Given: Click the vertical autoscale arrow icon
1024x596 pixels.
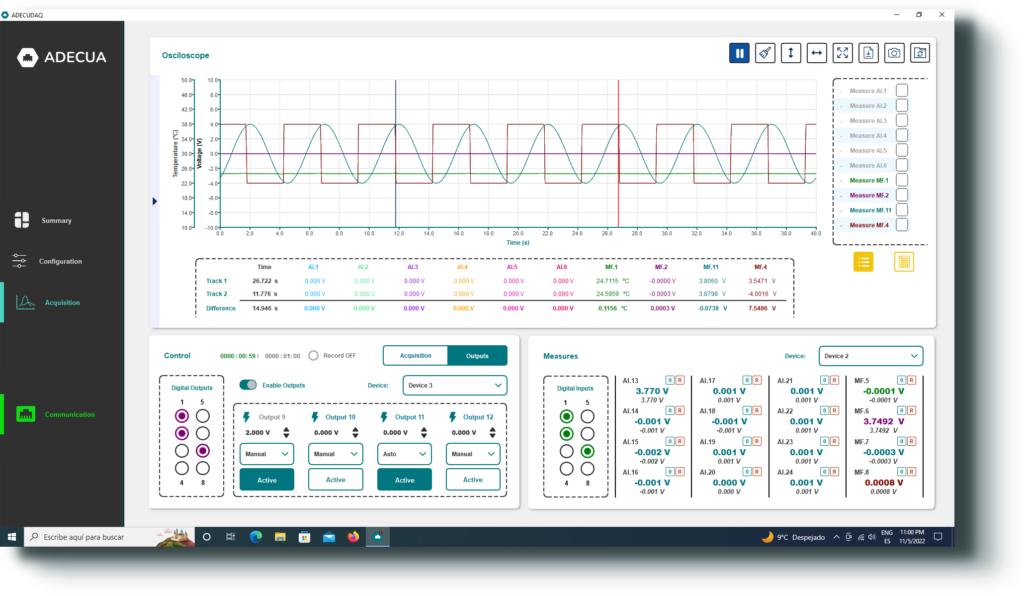Looking at the screenshot, I should [791, 53].
